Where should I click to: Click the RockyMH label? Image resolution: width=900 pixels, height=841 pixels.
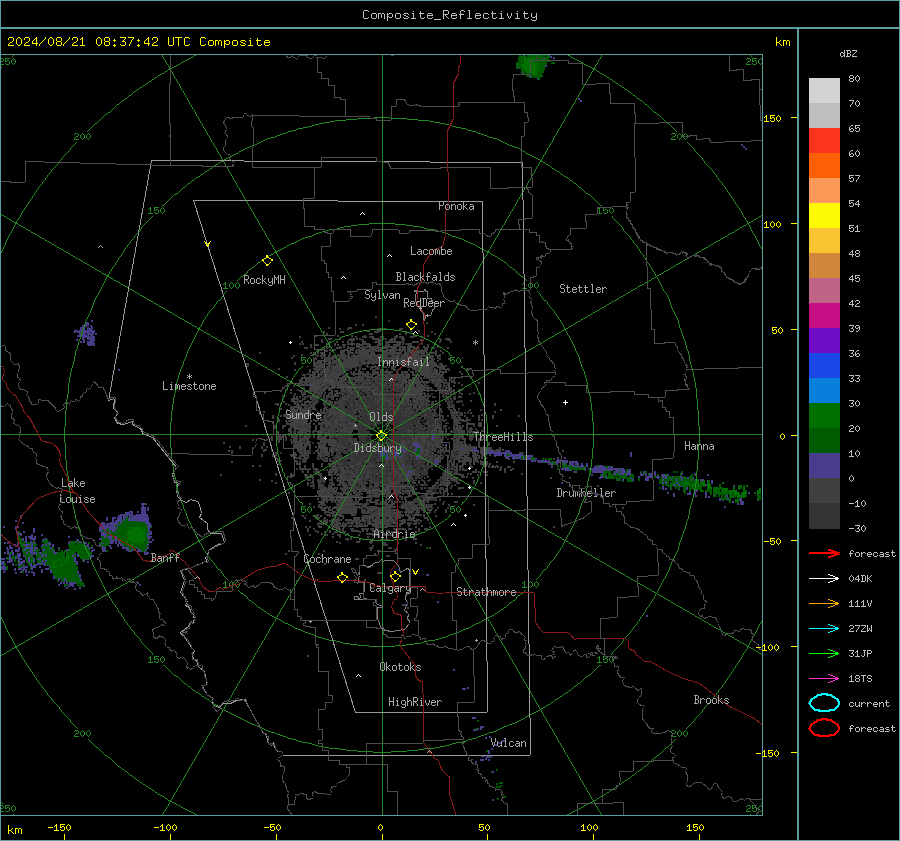click(x=264, y=280)
